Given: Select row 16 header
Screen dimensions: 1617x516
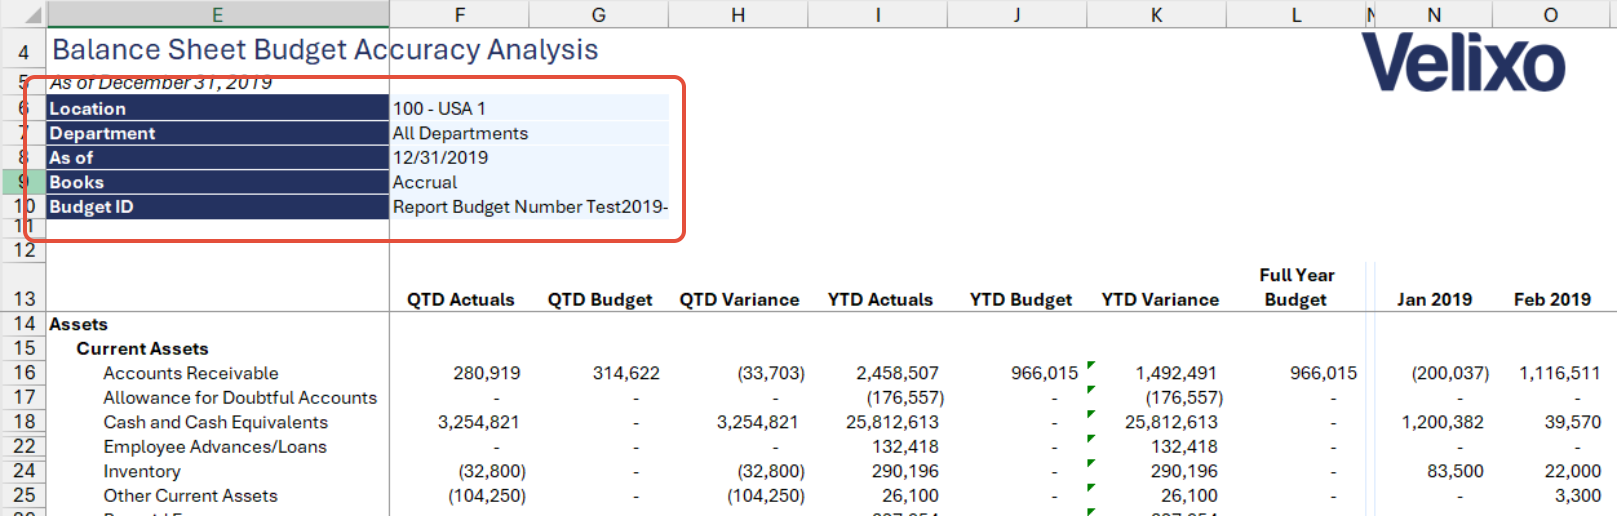Looking at the screenshot, I should pyautogui.click(x=23, y=373).
